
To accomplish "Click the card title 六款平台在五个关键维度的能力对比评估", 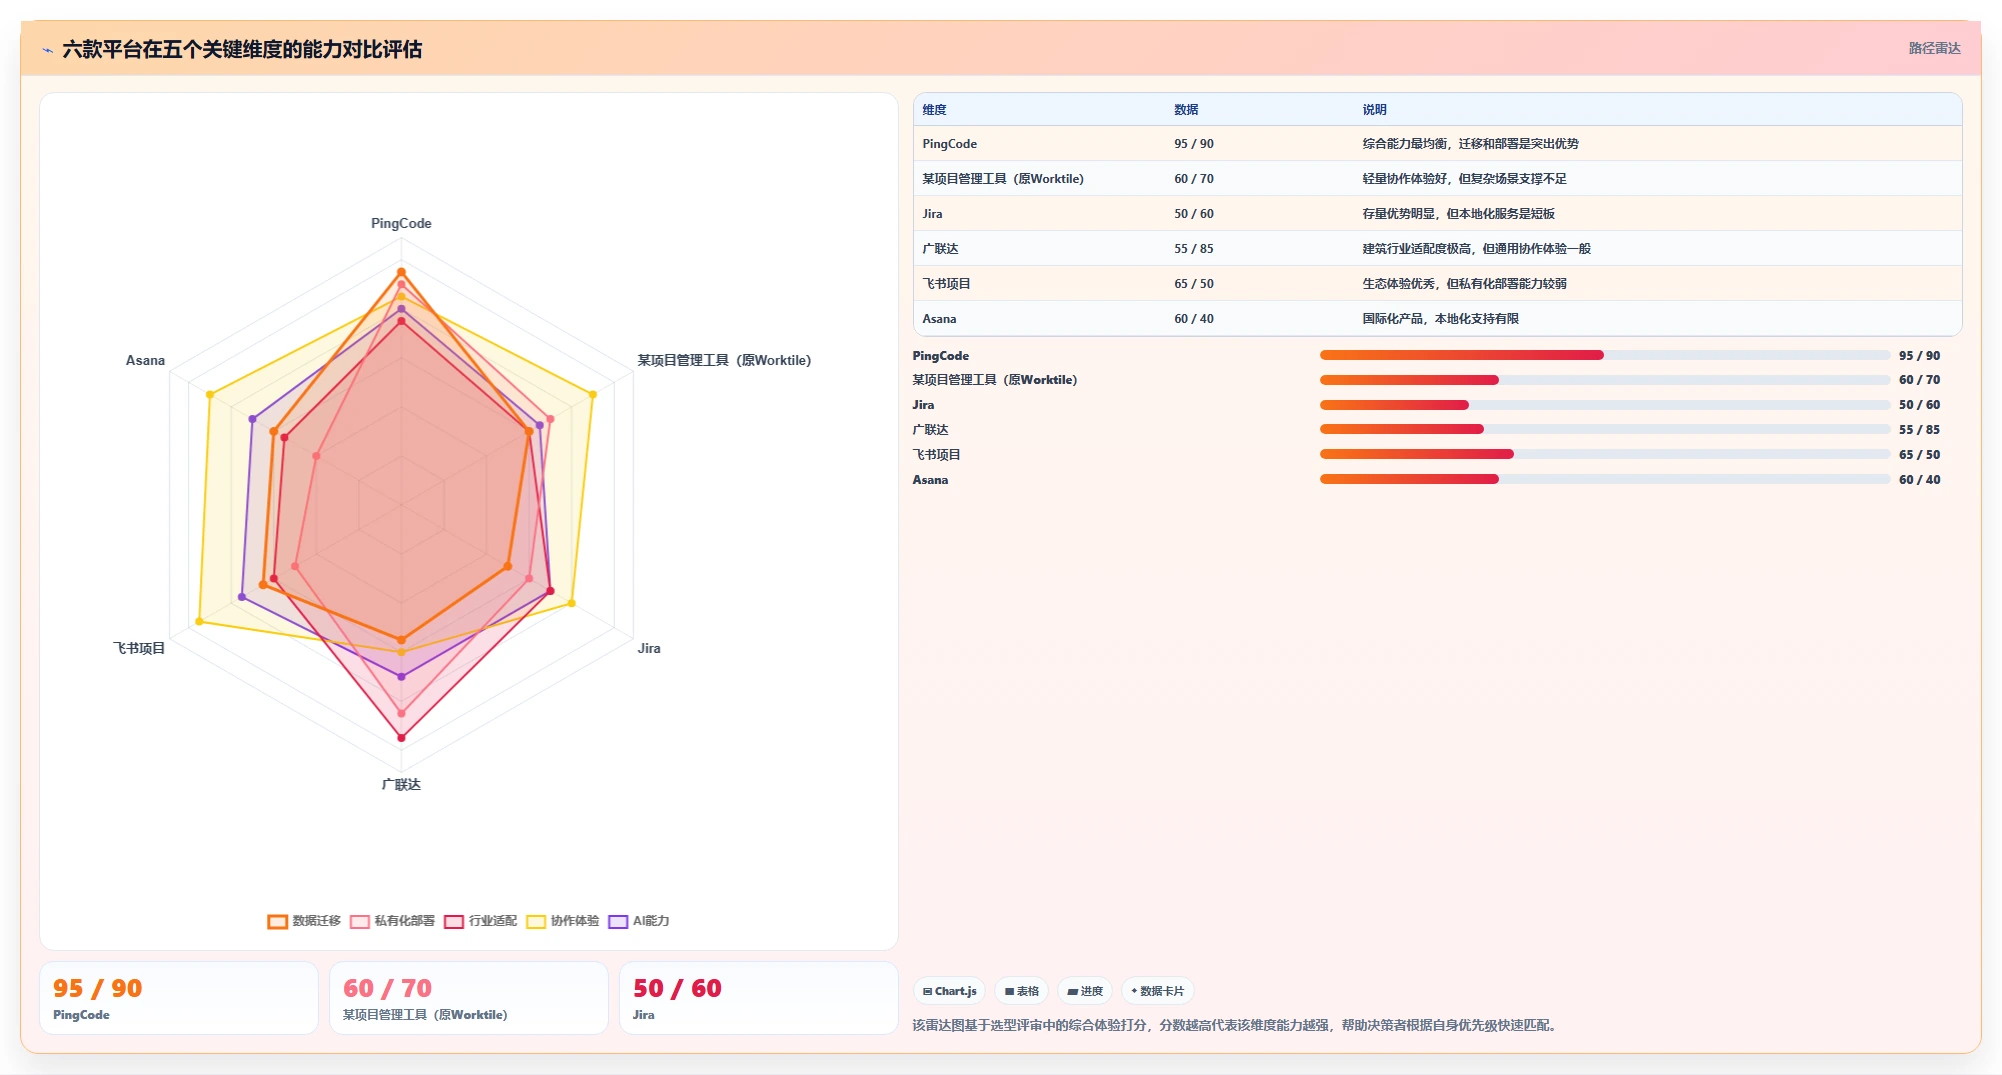I will tap(242, 50).
